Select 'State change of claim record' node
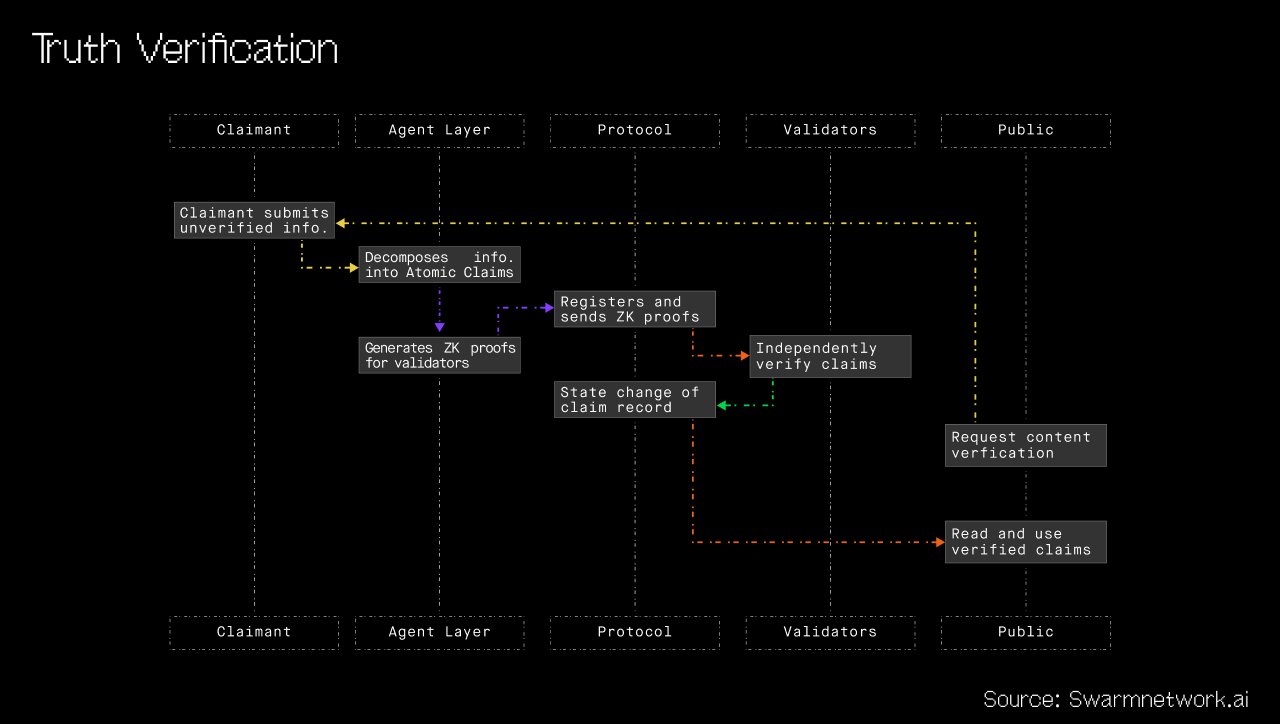The image size is (1280, 725). click(x=634, y=400)
